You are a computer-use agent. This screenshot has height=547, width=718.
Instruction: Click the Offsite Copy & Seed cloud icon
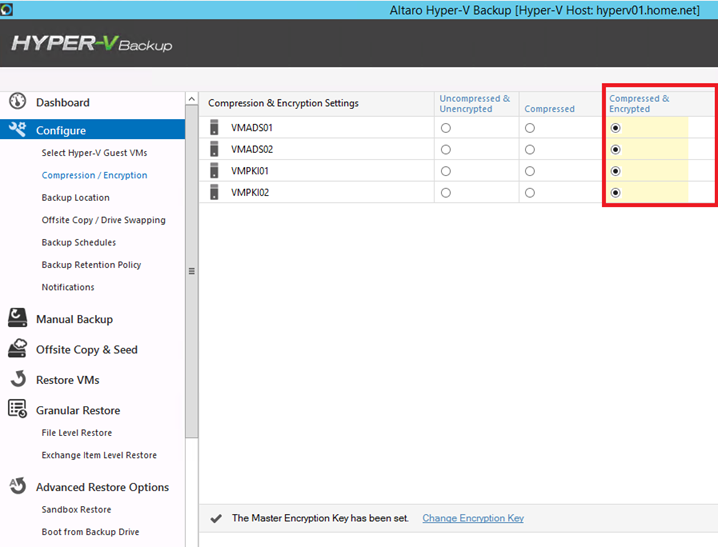tap(17, 348)
